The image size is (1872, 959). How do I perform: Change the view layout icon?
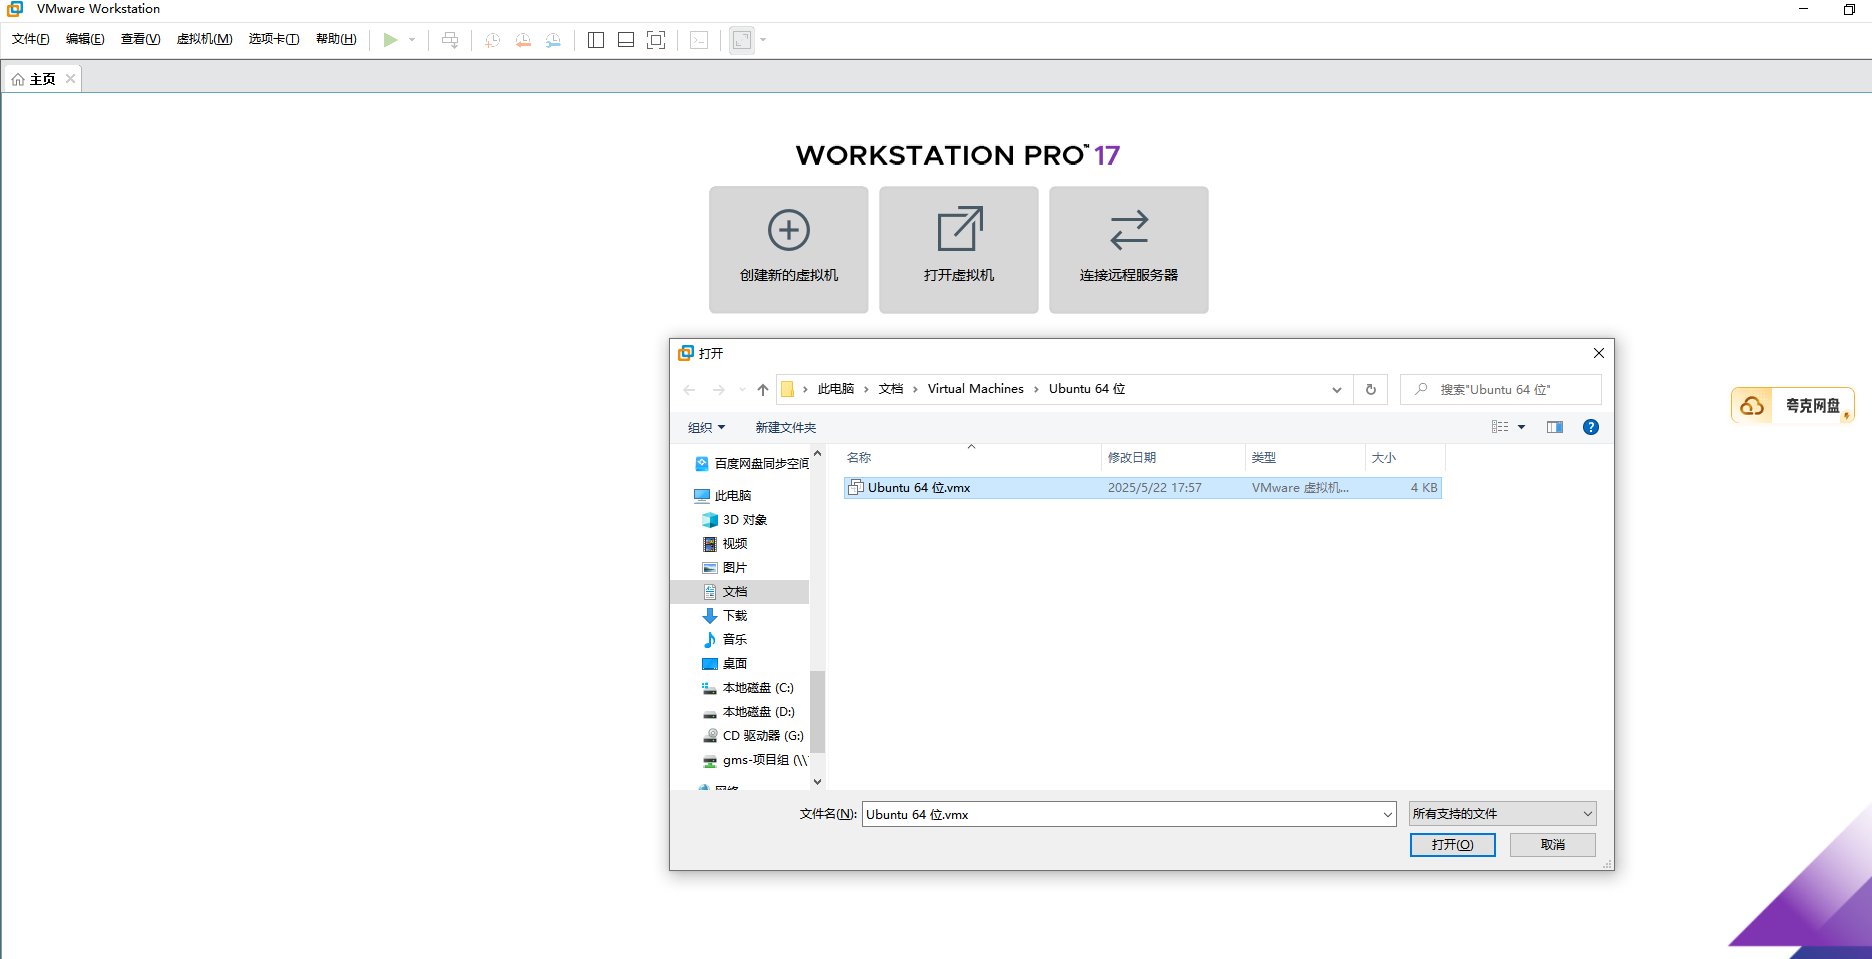[x=1500, y=427]
